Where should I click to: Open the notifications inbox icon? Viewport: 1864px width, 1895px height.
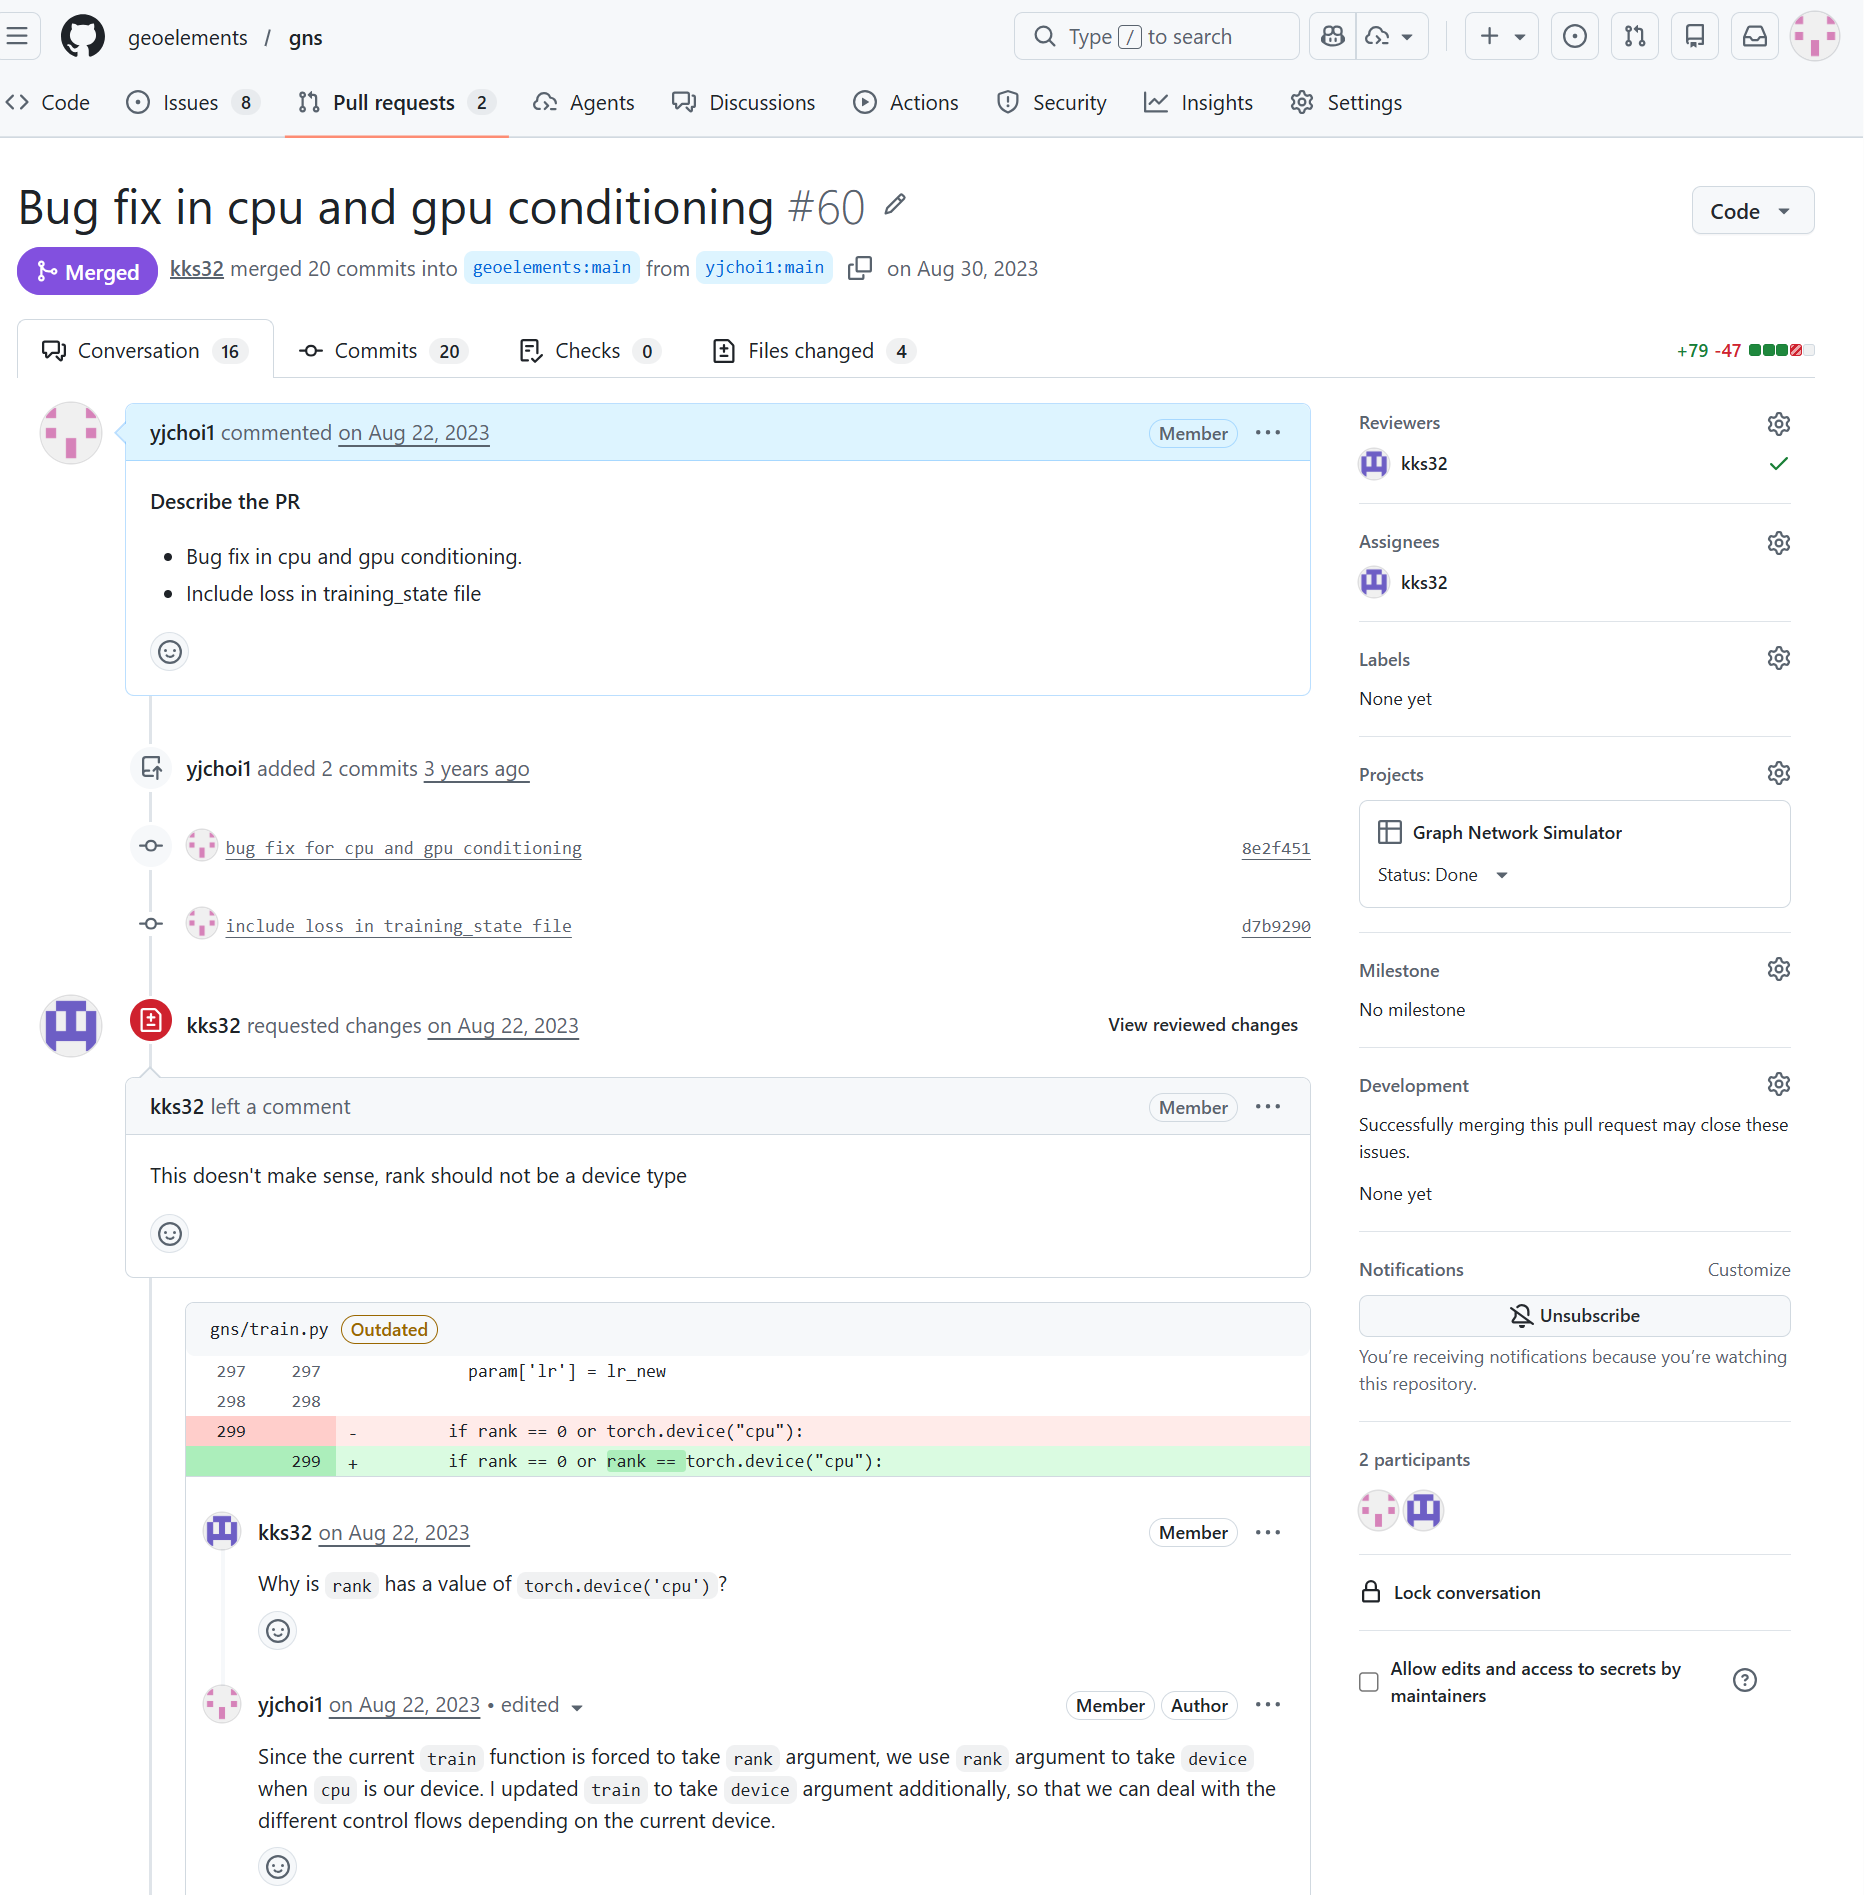point(1755,37)
